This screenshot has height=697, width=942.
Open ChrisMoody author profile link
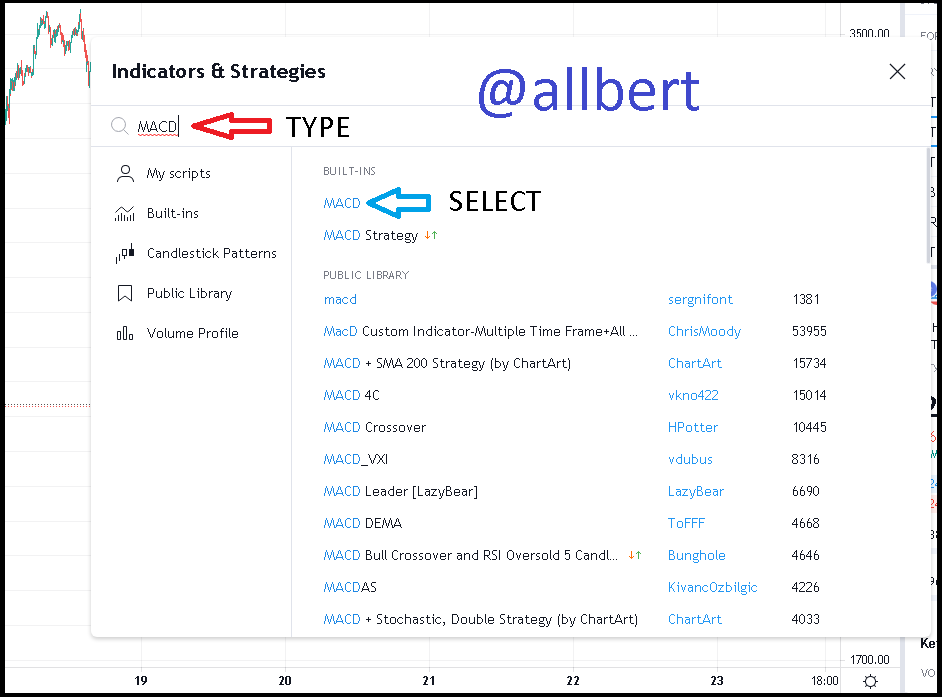[x=704, y=331]
